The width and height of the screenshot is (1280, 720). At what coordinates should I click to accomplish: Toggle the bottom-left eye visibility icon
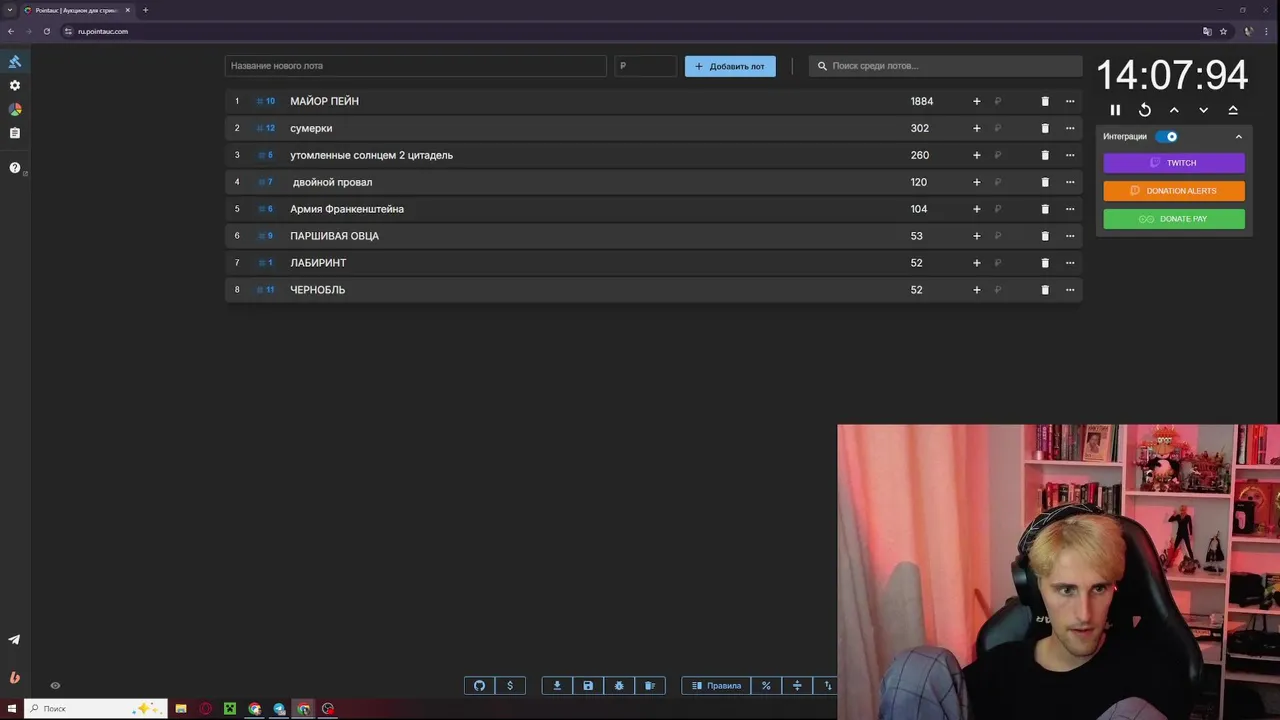55,686
